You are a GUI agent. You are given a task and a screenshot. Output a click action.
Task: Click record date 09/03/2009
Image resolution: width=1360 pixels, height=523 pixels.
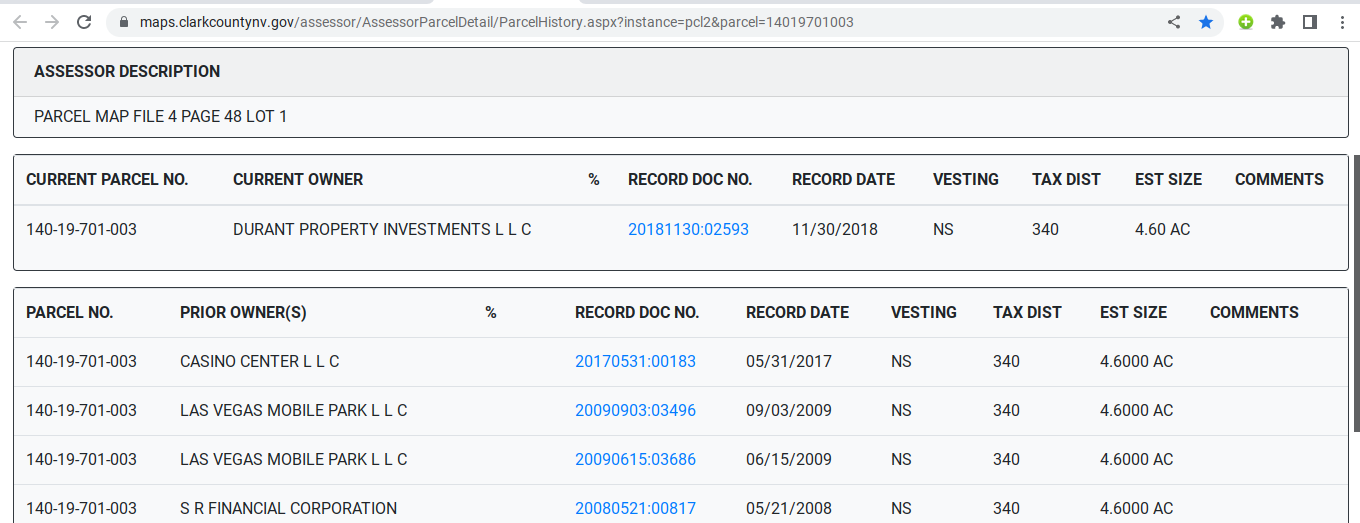(x=789, y=411)
